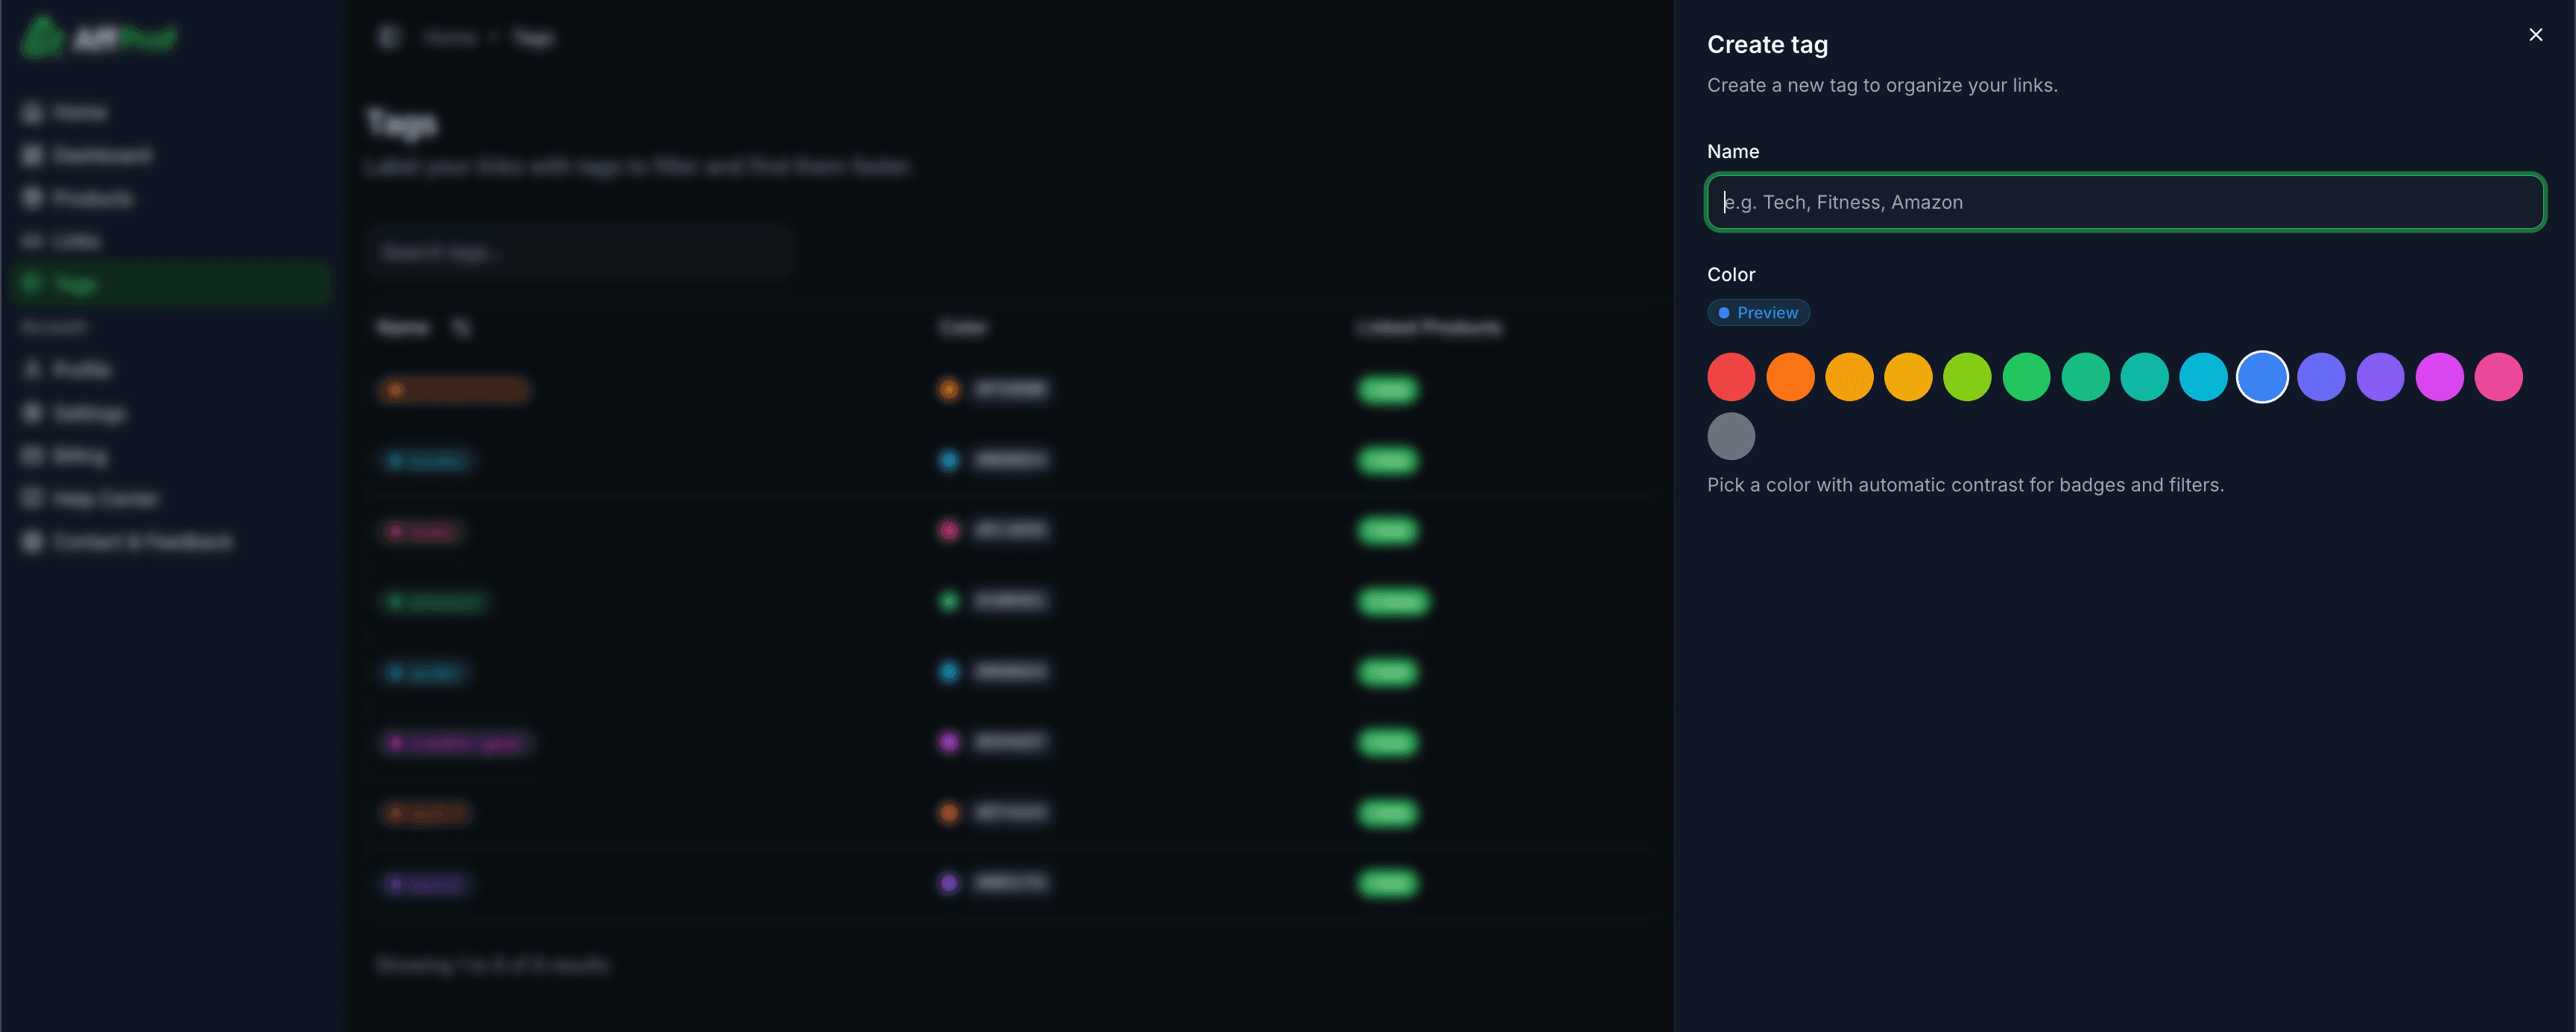Pick the gray color swatch
Viewport: 2576px width, 1032px height.
point(1731,436)
